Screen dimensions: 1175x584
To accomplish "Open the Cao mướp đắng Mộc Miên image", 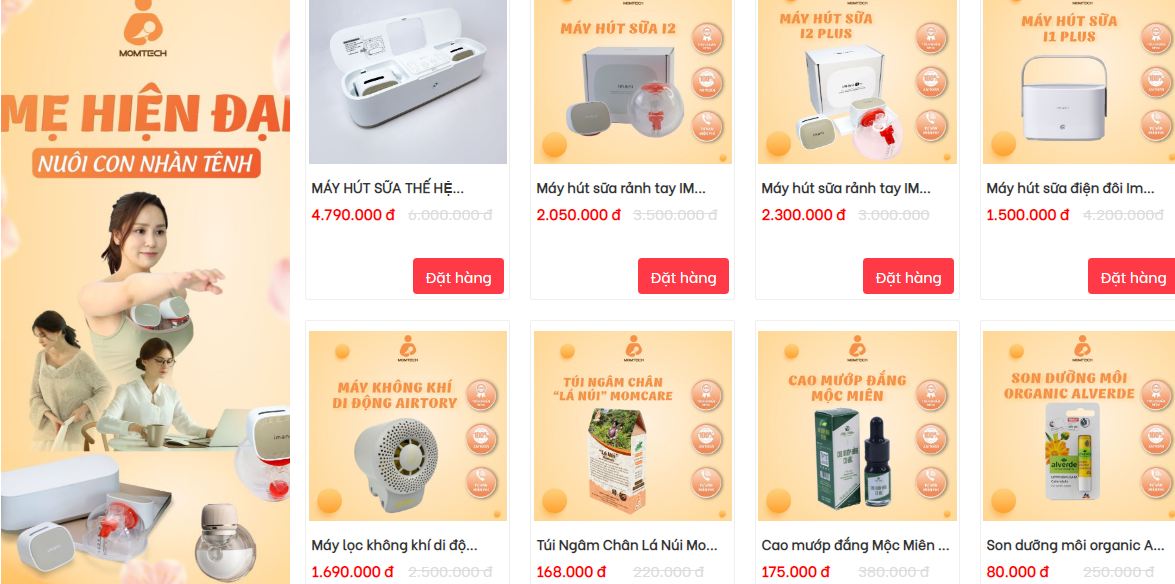I will (857, 426).
